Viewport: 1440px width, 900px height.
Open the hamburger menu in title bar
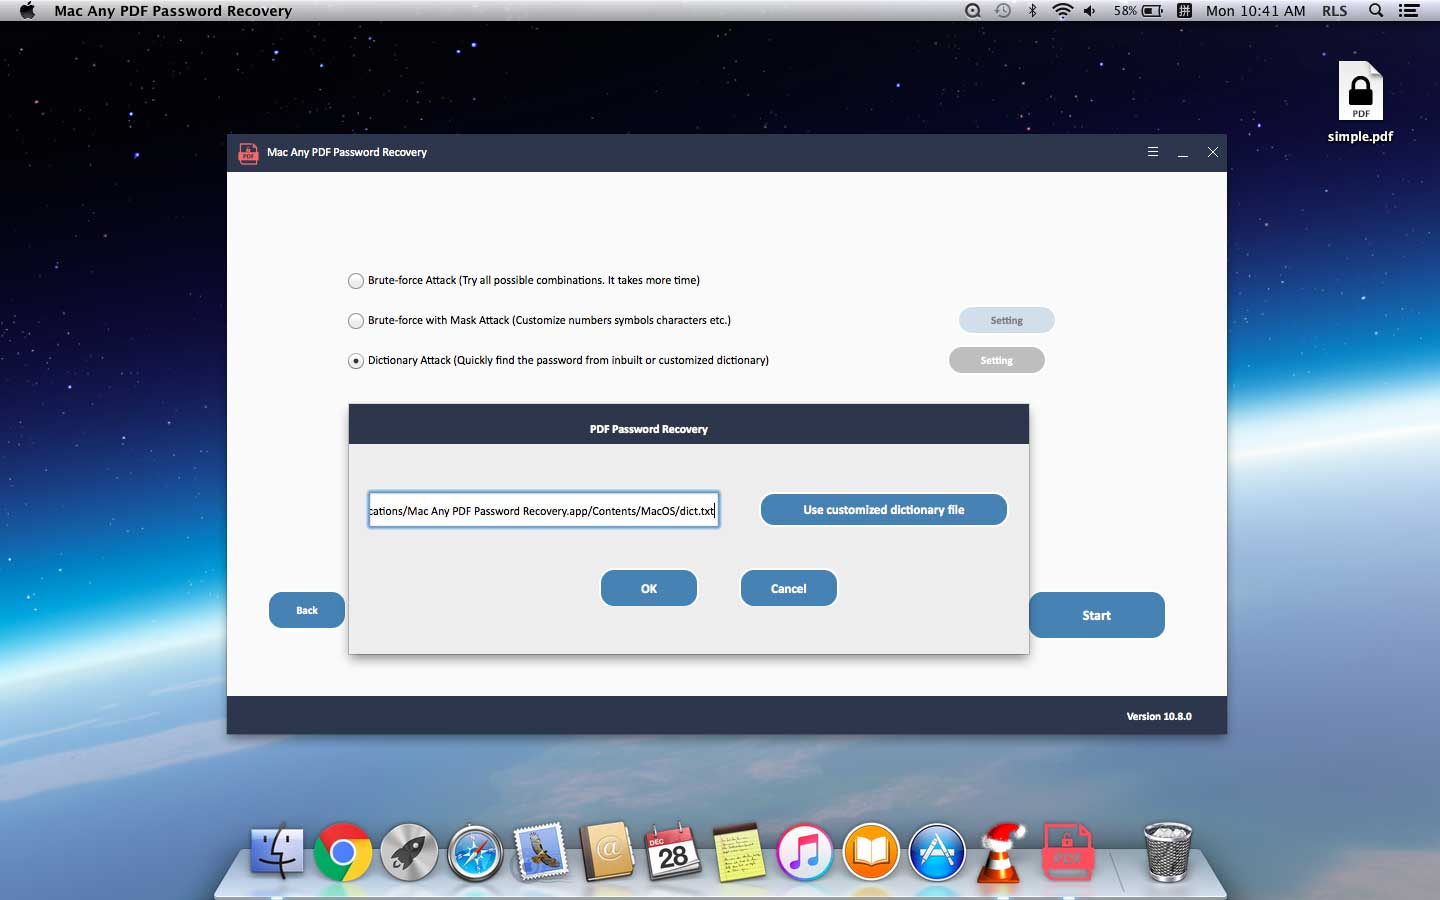(1153, 152)
